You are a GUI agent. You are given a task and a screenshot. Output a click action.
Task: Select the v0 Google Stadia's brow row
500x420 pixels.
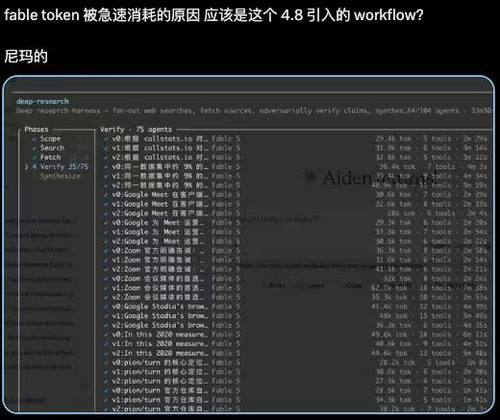pos(295,307)
